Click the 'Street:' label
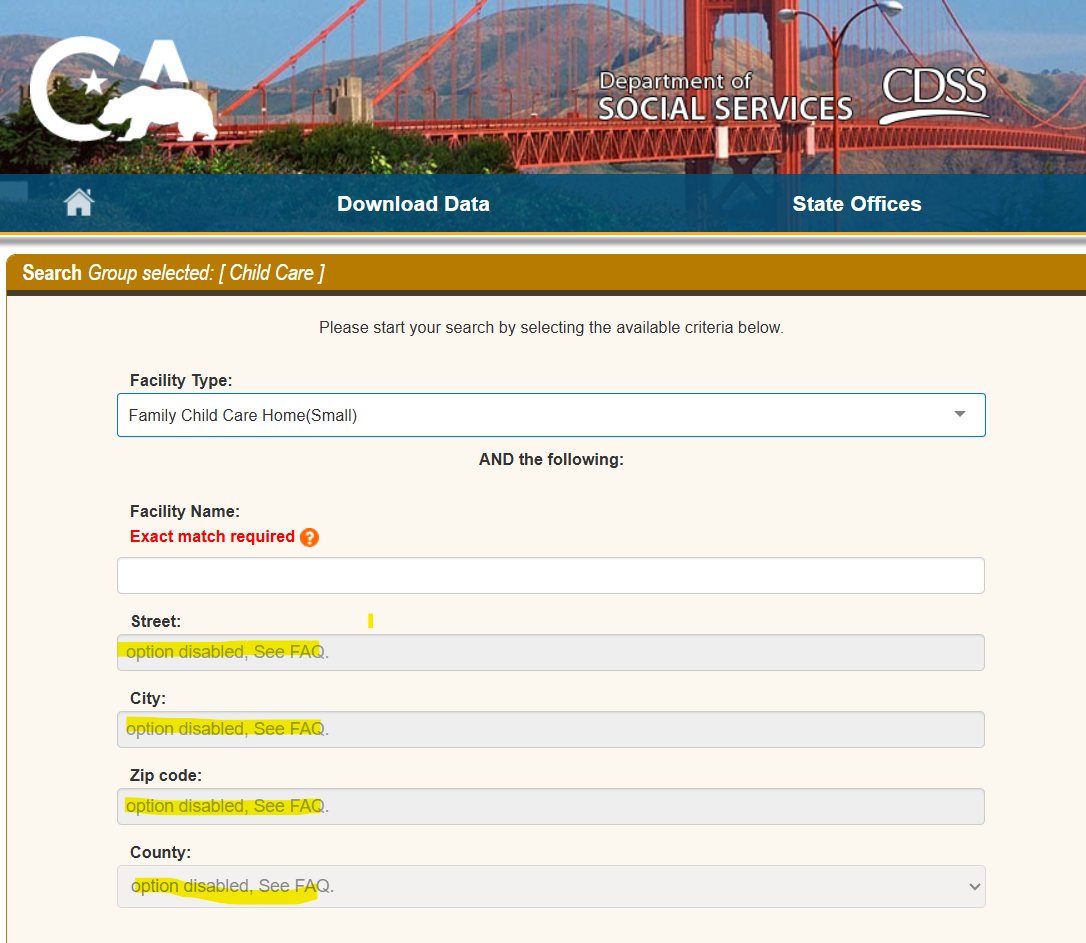Image resolution: width=1086 pixels, height=943 pixels. coord(155,621)
